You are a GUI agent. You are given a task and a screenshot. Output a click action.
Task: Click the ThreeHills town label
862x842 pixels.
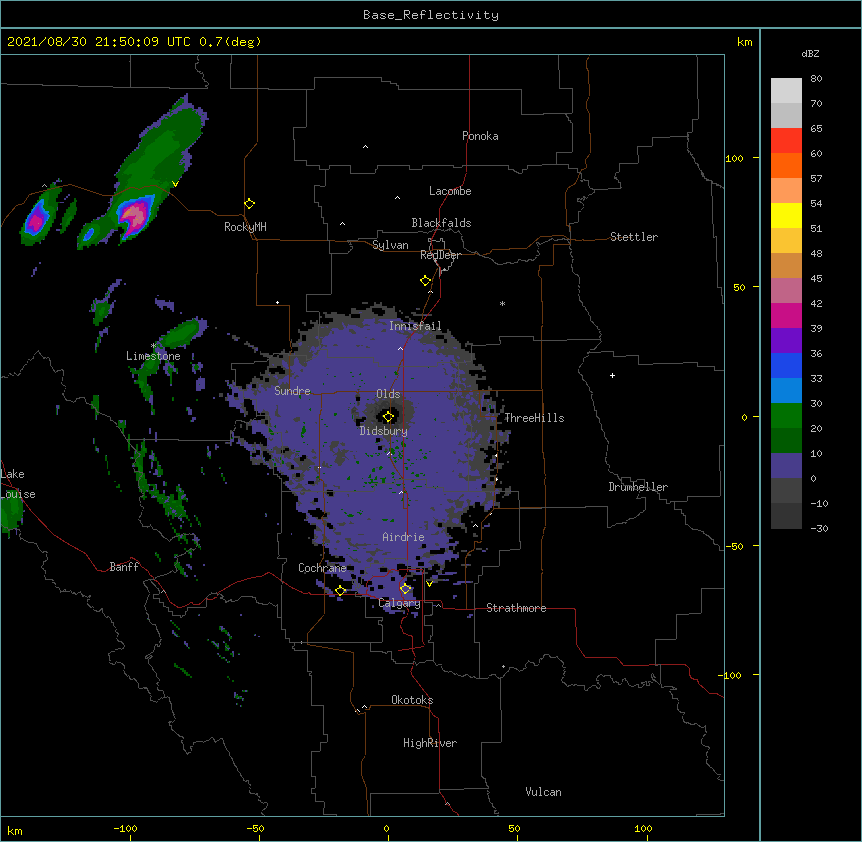click(x=534, y=418)
